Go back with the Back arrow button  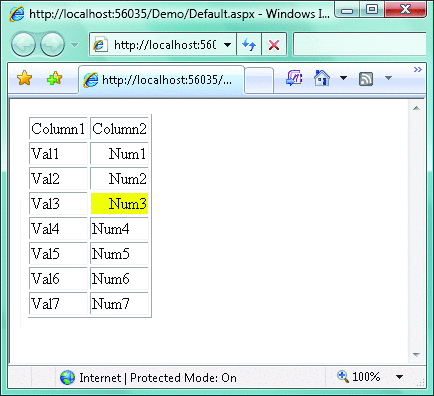(23, 44)
